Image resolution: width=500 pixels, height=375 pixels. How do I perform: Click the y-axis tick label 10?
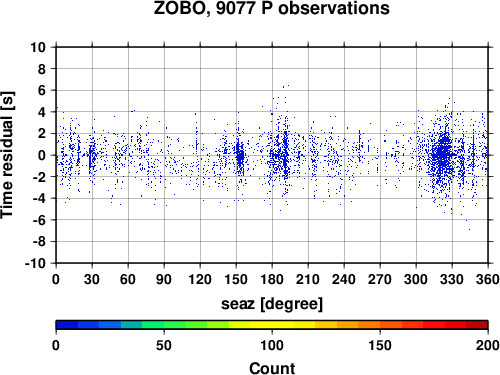[38, 47]
